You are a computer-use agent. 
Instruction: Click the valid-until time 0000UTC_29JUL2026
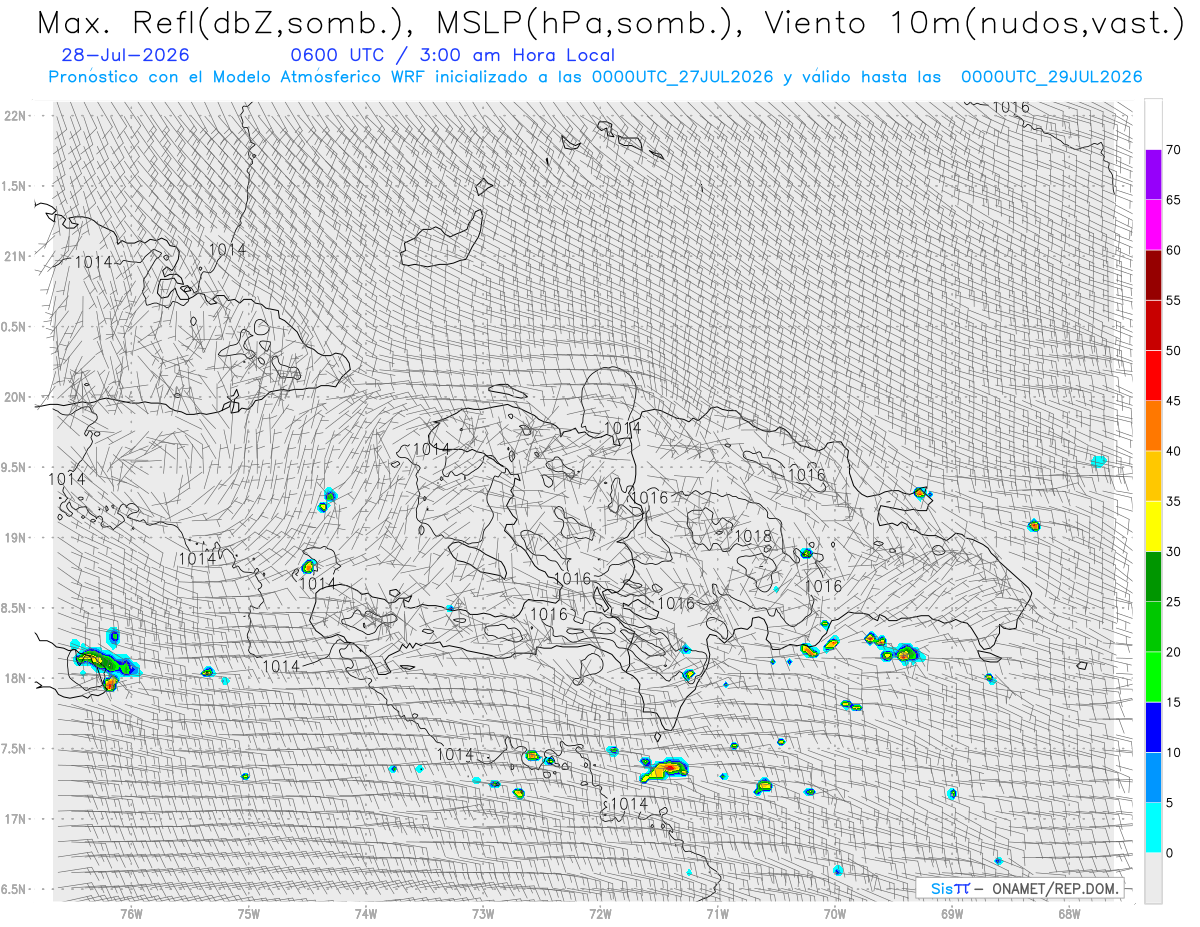click(1051, 77)
